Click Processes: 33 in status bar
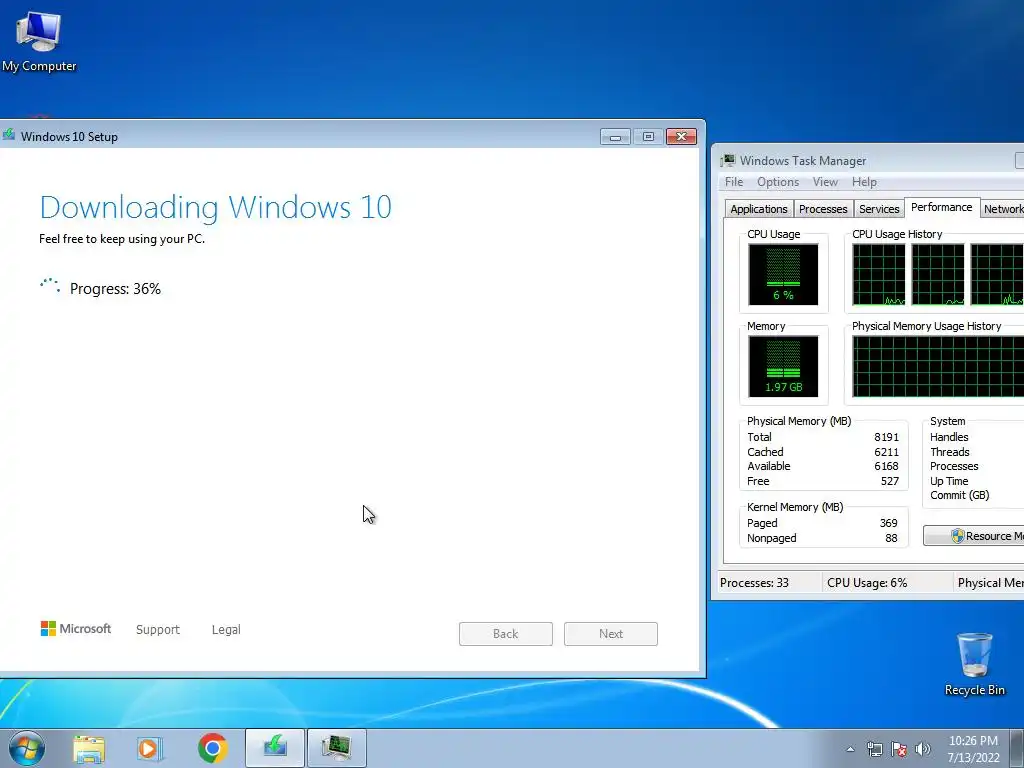The width and height of the screenshot is (1024, 768). tap(754, 583)
